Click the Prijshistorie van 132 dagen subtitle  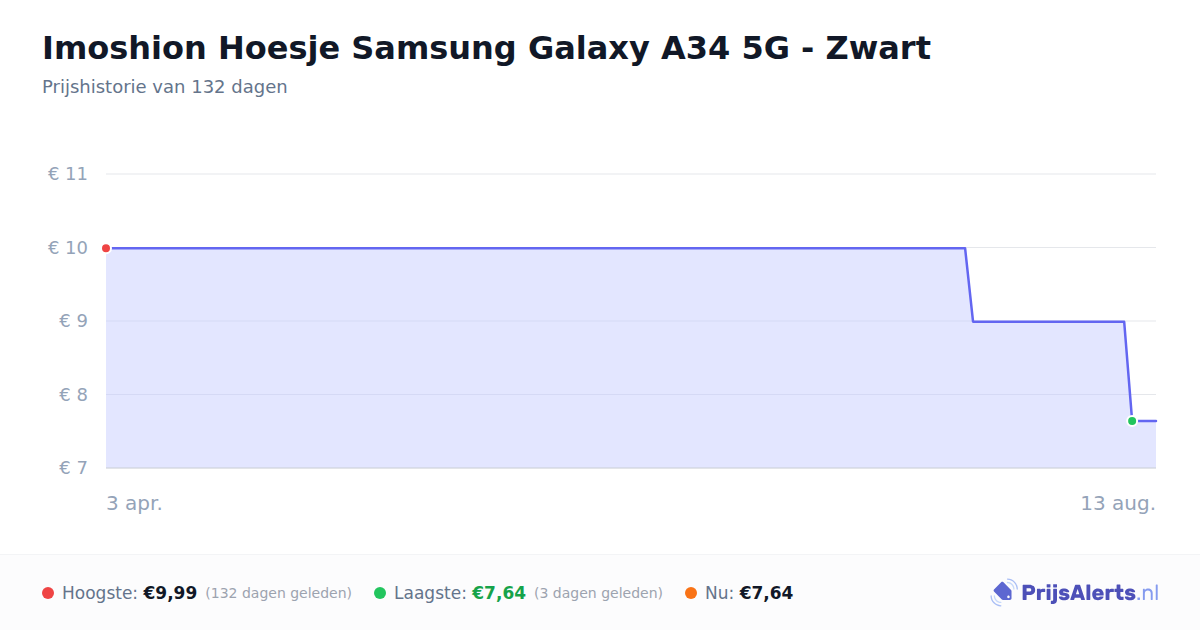165,87
